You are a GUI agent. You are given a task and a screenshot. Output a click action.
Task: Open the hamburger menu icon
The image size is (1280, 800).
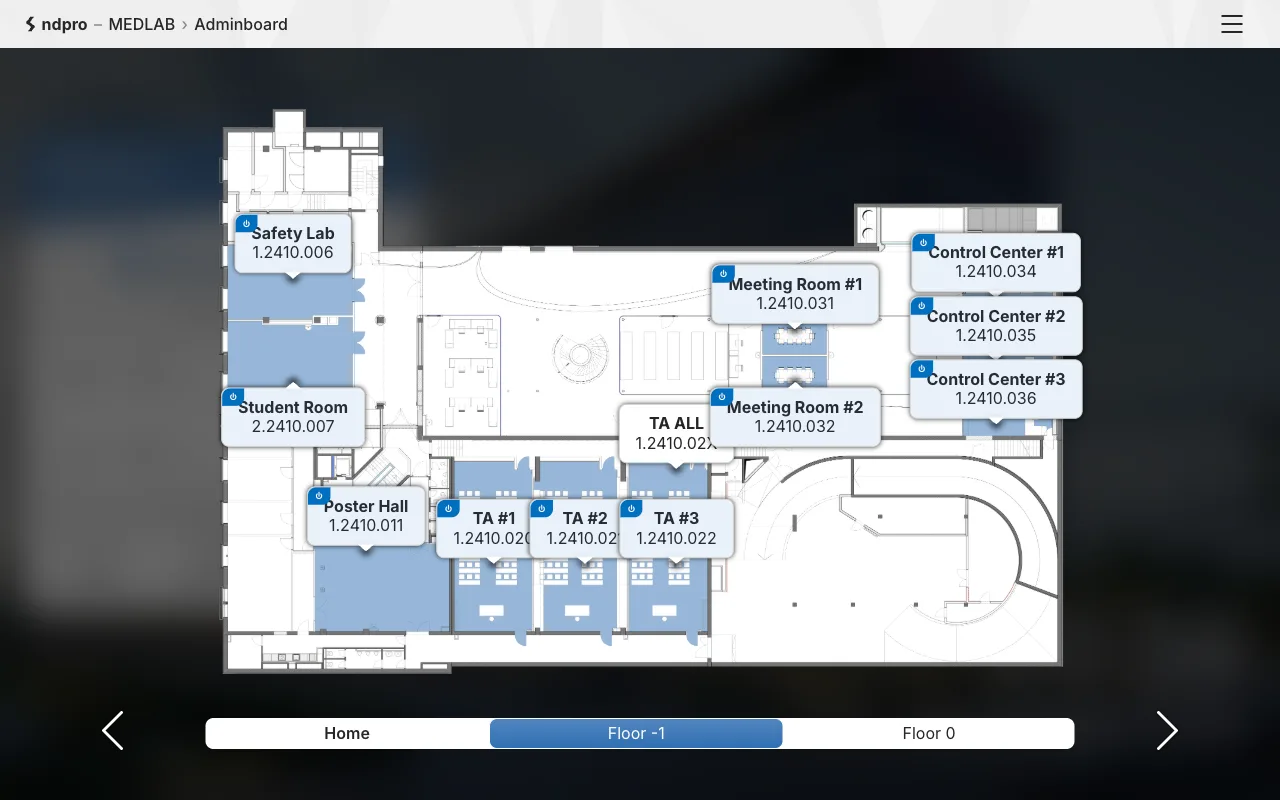pyautogui.click(x=1231, y=24)
